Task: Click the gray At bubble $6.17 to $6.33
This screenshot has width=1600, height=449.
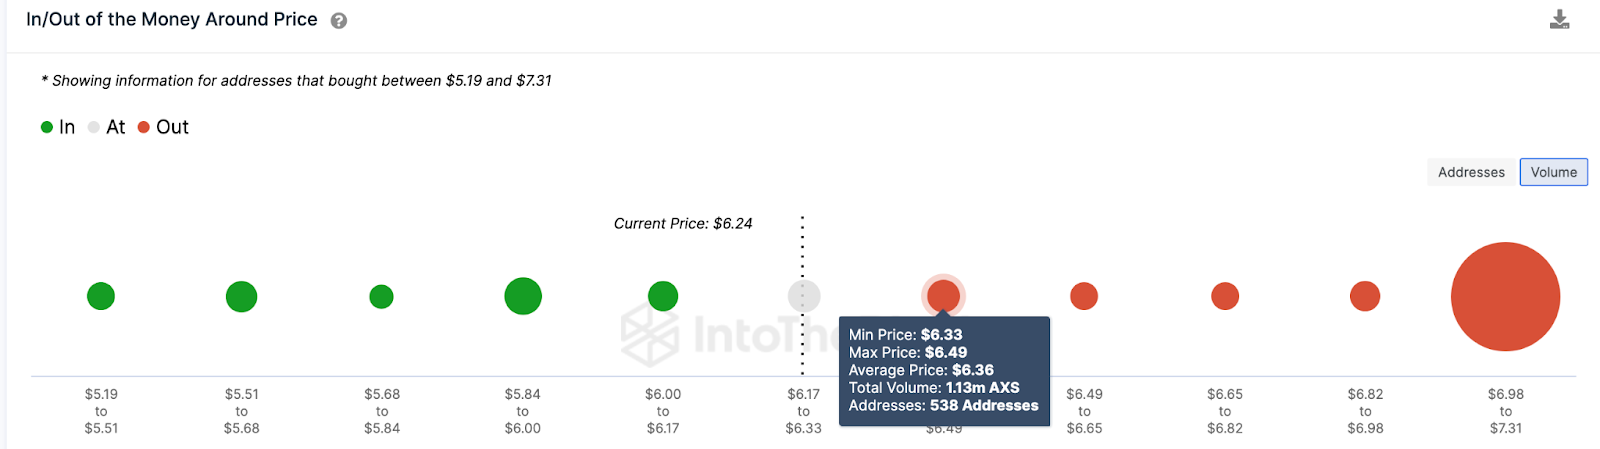Action: [804, 296]
